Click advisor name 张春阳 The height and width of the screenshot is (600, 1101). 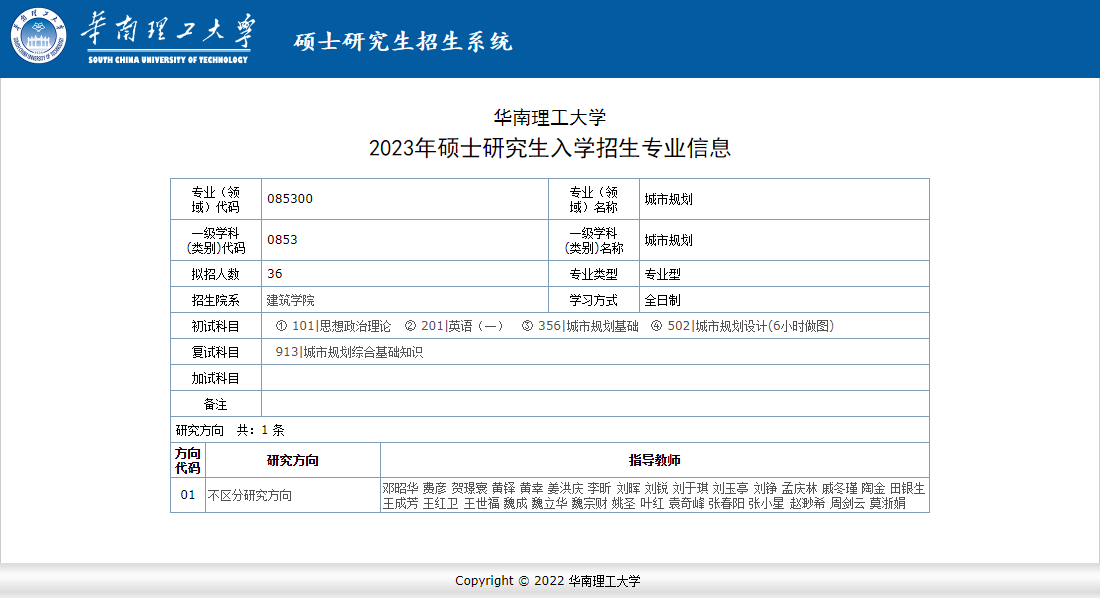click(726, 503)
